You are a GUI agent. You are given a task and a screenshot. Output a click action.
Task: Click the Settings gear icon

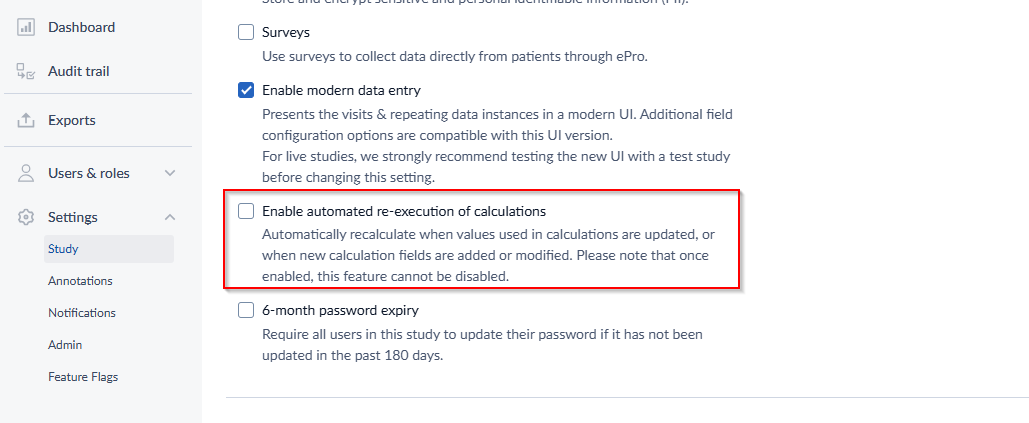click(26, 217)
